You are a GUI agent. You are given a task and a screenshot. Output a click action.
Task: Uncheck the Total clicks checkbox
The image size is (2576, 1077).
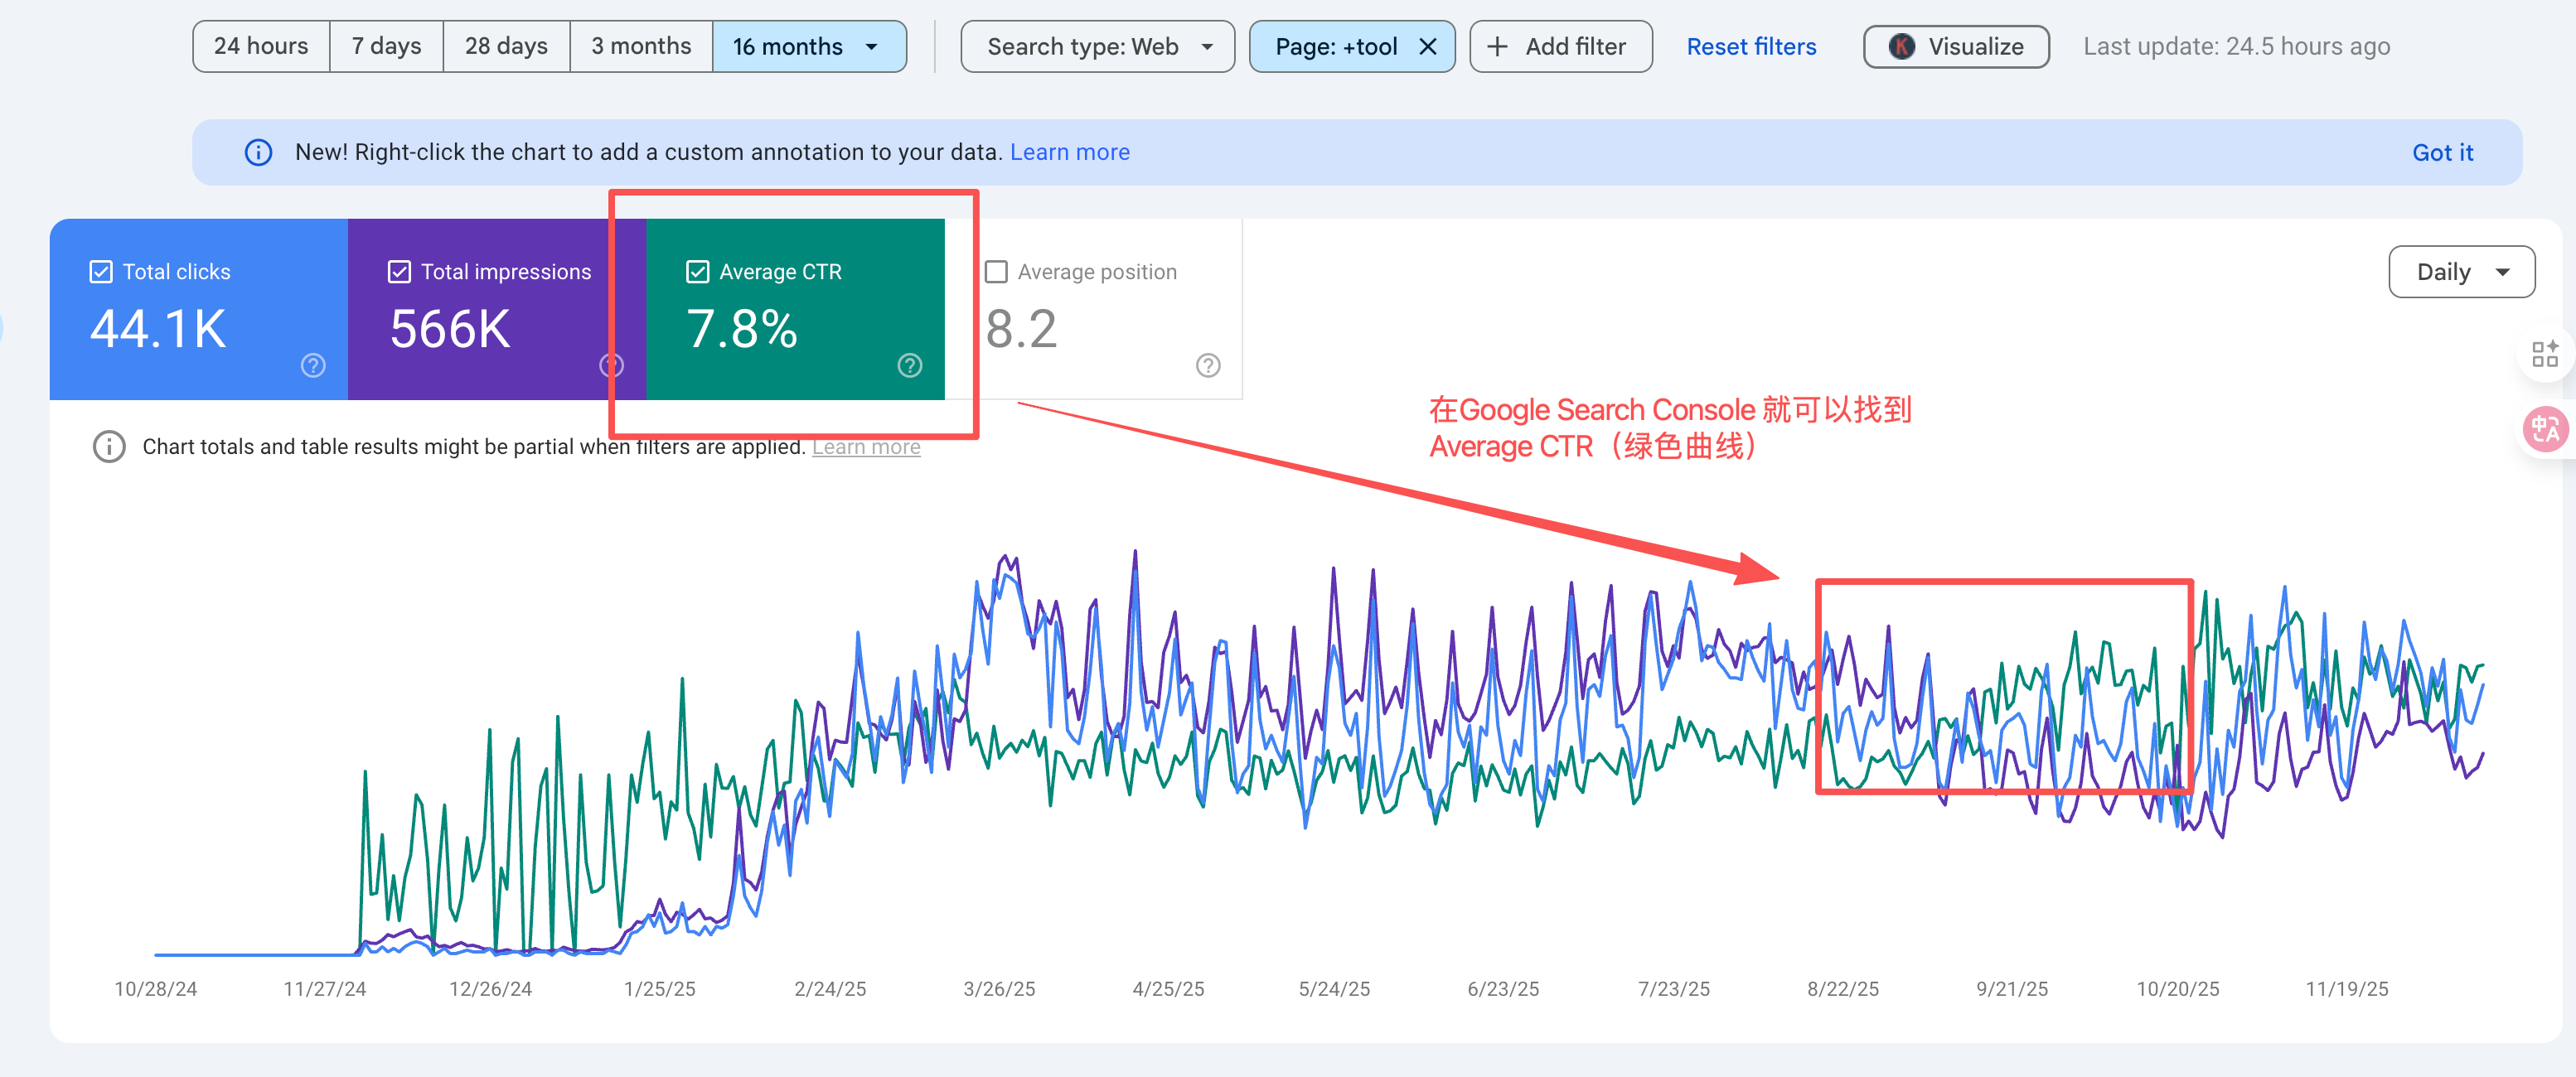(x=101, y=272)
